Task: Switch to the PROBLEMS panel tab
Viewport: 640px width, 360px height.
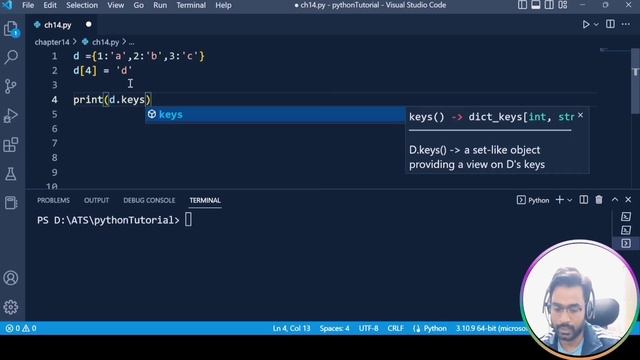Action: click(53, 200)
